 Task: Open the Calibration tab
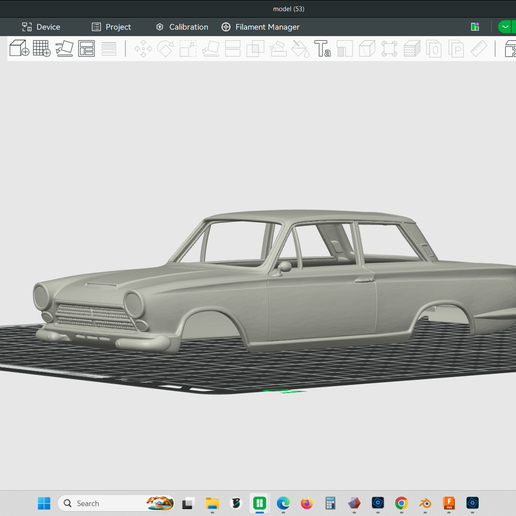[182, 27]
